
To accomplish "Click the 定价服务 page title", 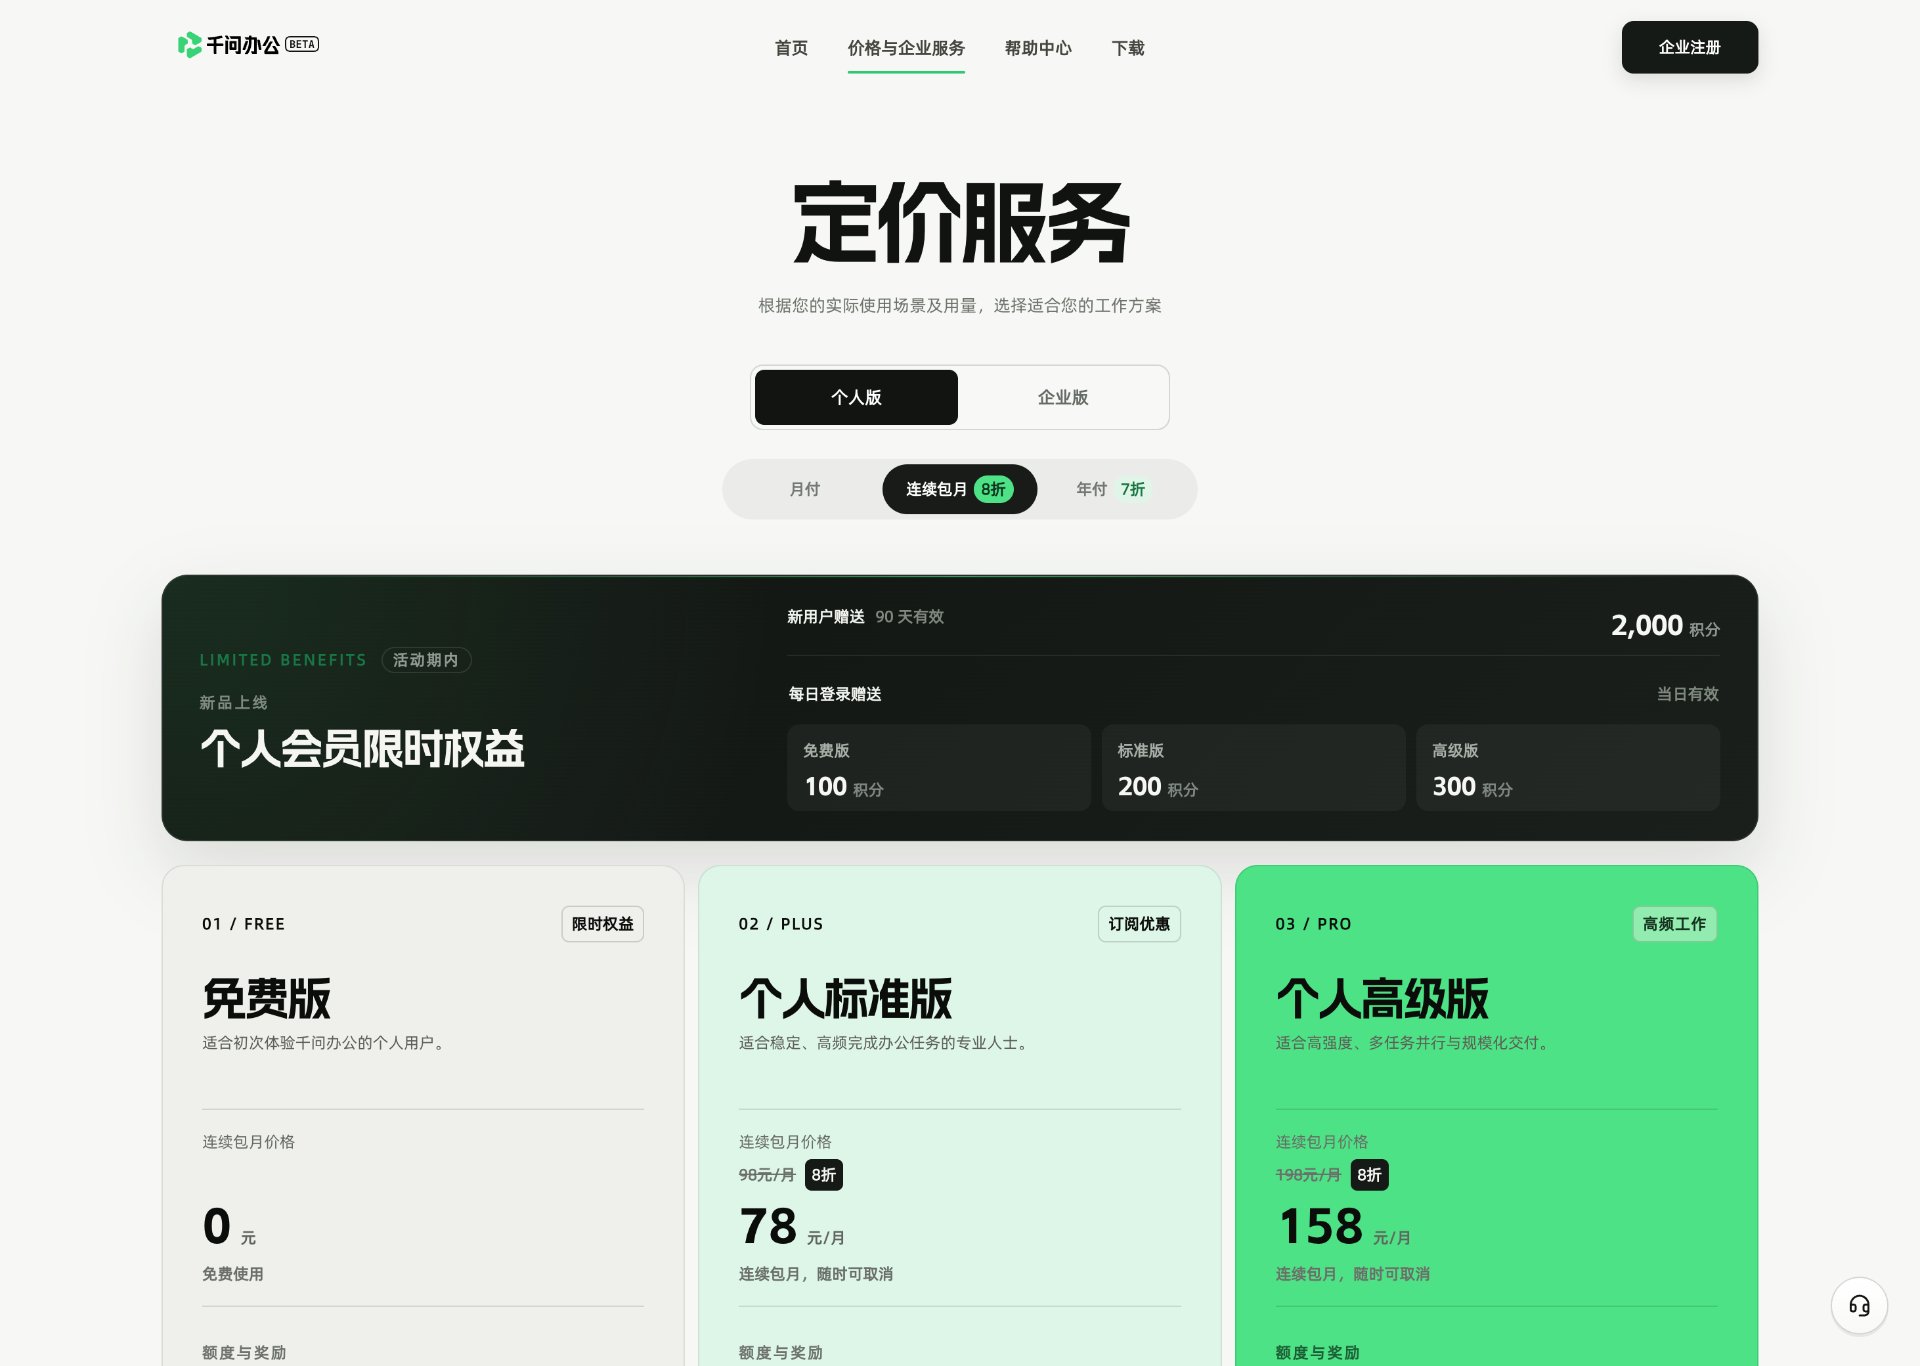I will click(960, 223).
